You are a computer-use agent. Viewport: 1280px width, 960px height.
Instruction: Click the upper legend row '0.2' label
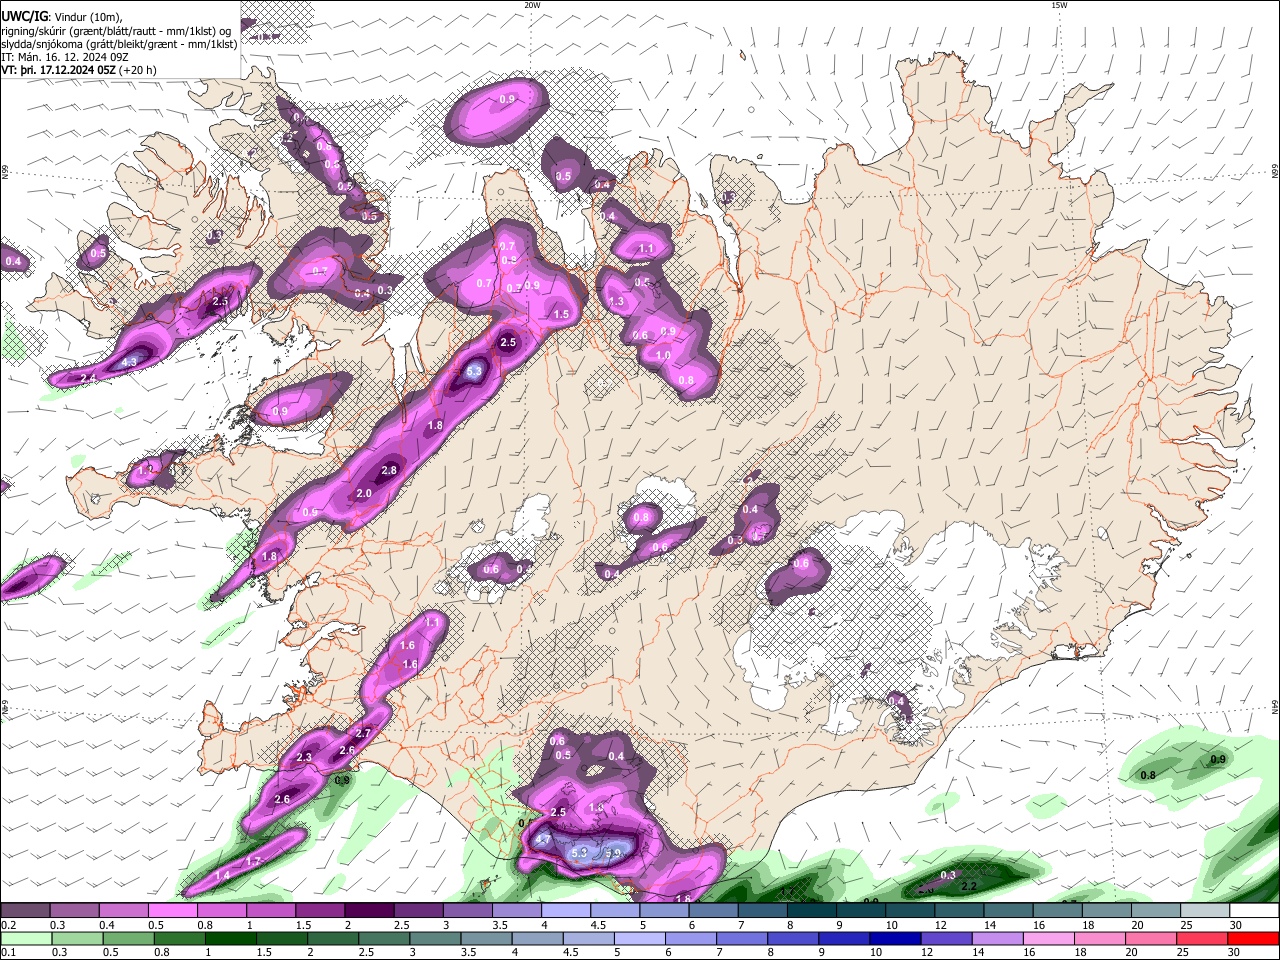coord(7,925)
